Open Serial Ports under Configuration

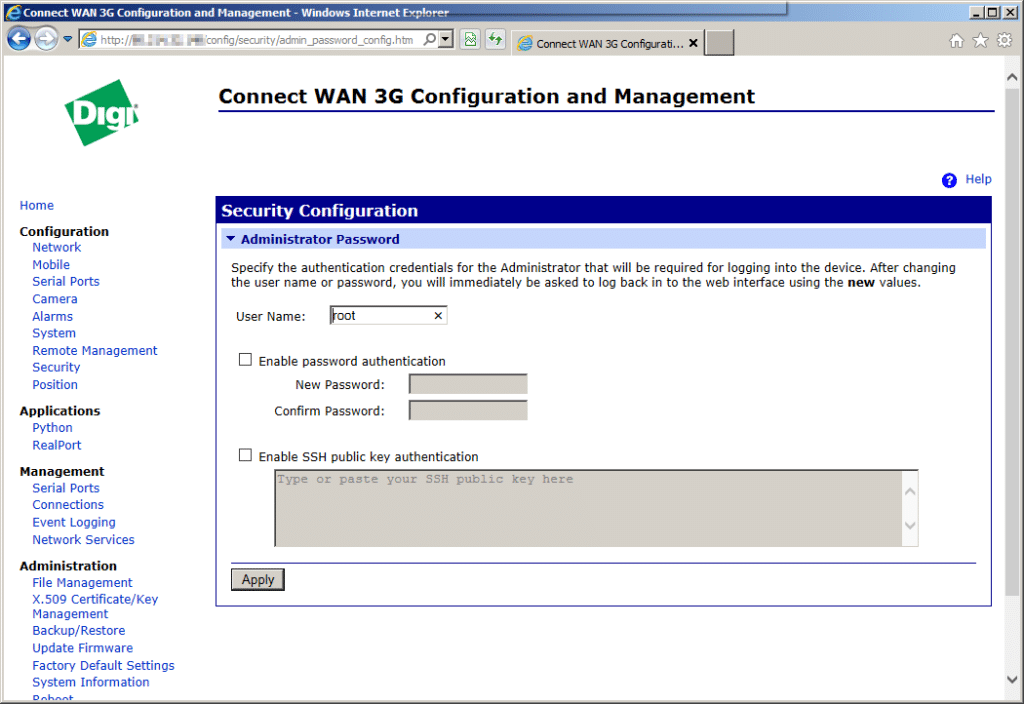(x=66, y=281)
